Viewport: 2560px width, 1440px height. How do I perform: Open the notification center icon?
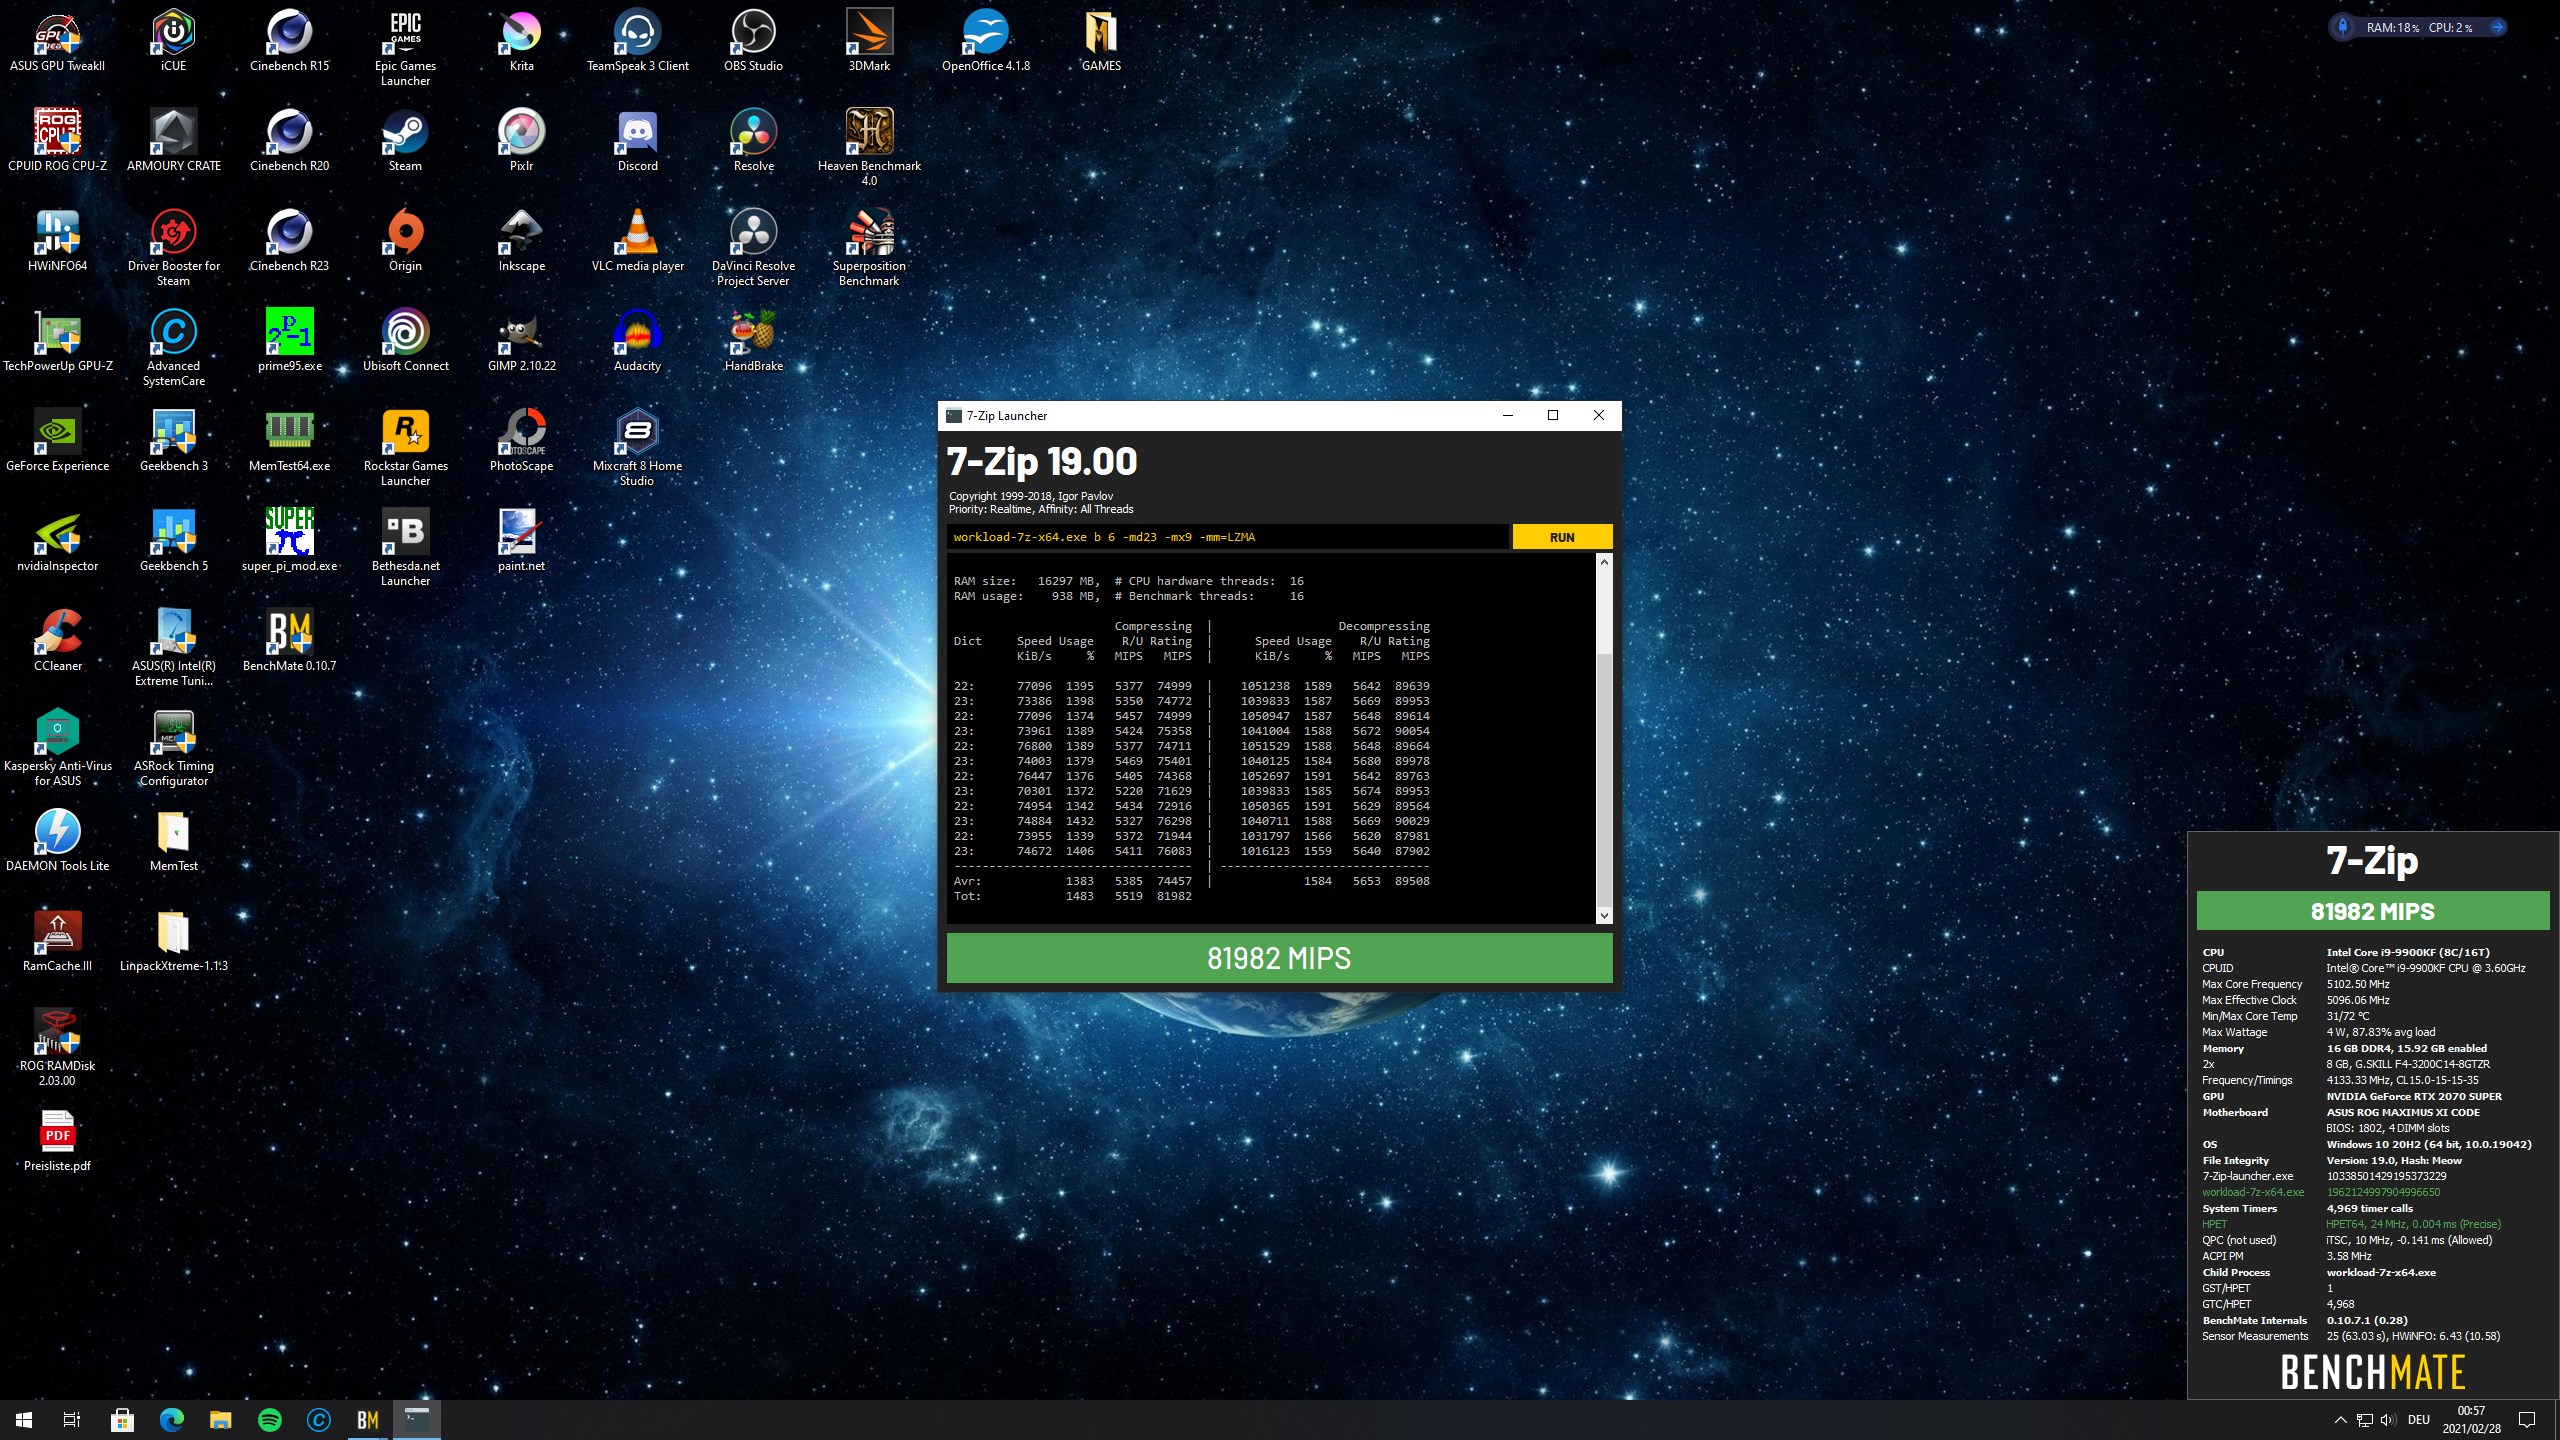coord(2527,1420)
